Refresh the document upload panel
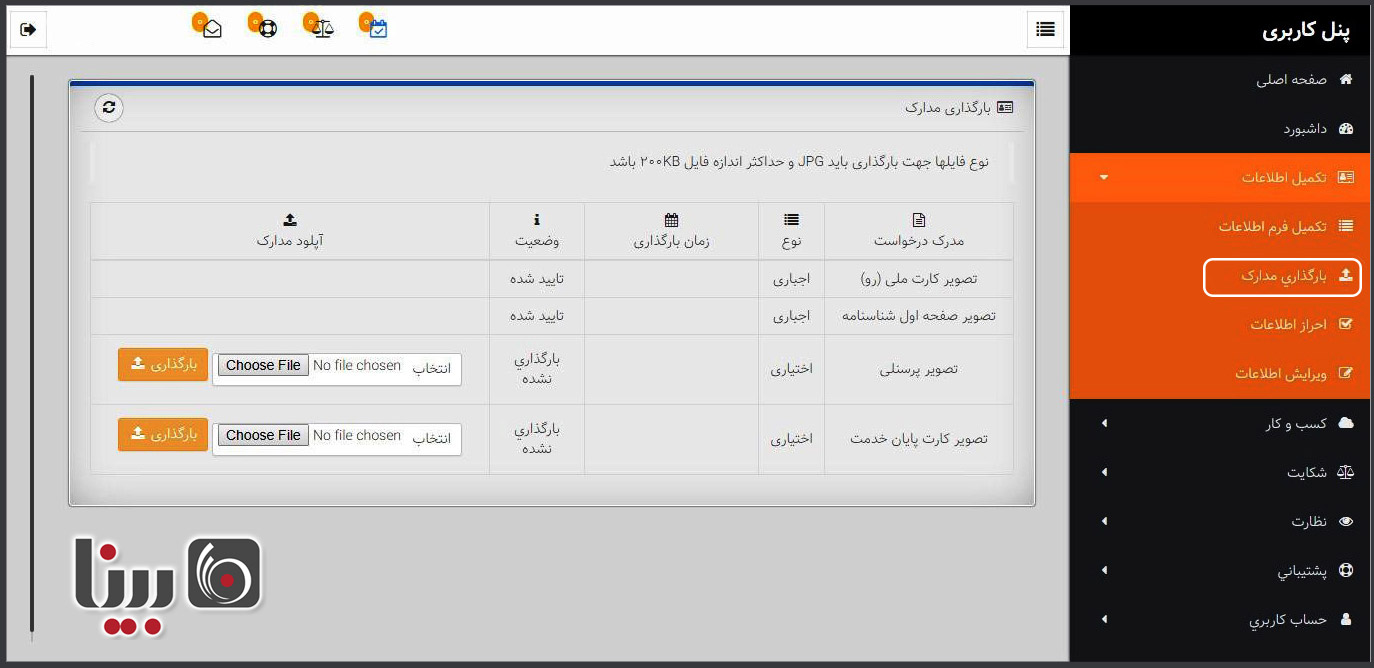Screen dimensions: 1374x668 (x=108, y=109)
